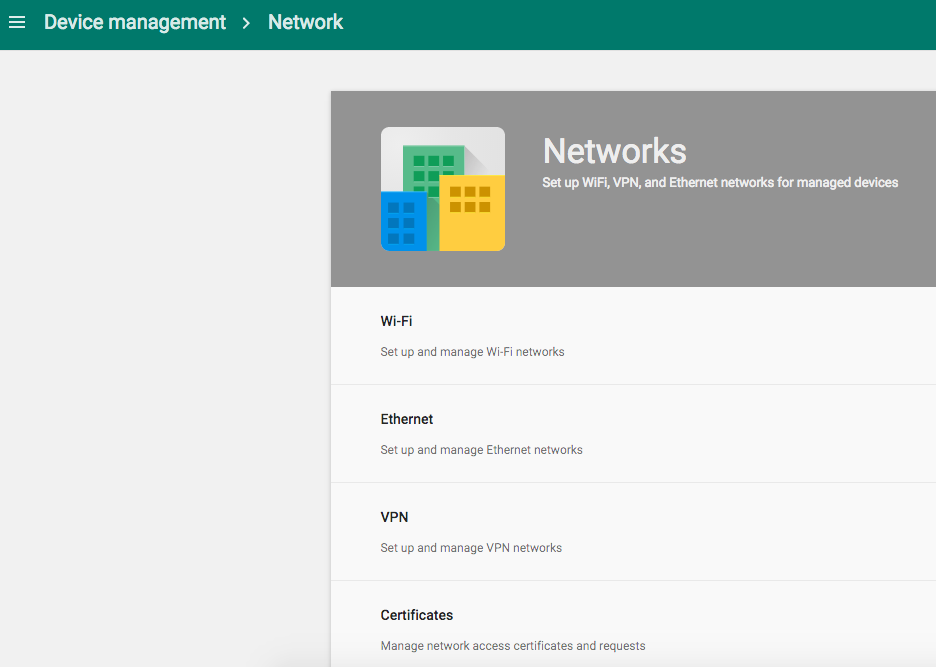Click the Networks heading
936x667 pixels.
tap(614, 151)
